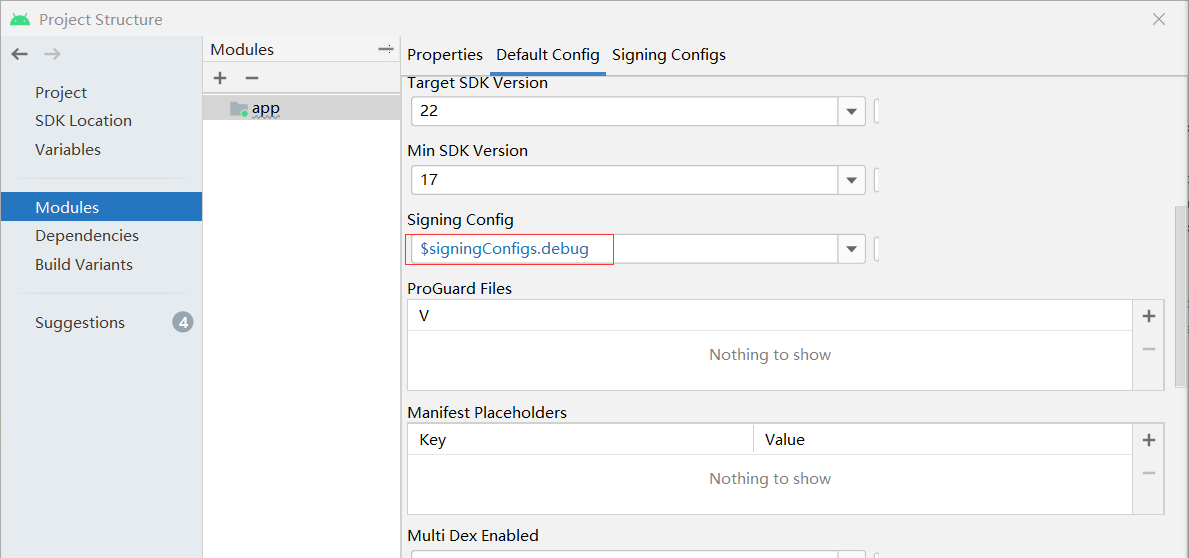This screenshot has width=1189, height=558.
Task: Click the Min SDK Version field showing 17
Action: tap(624, 180)
